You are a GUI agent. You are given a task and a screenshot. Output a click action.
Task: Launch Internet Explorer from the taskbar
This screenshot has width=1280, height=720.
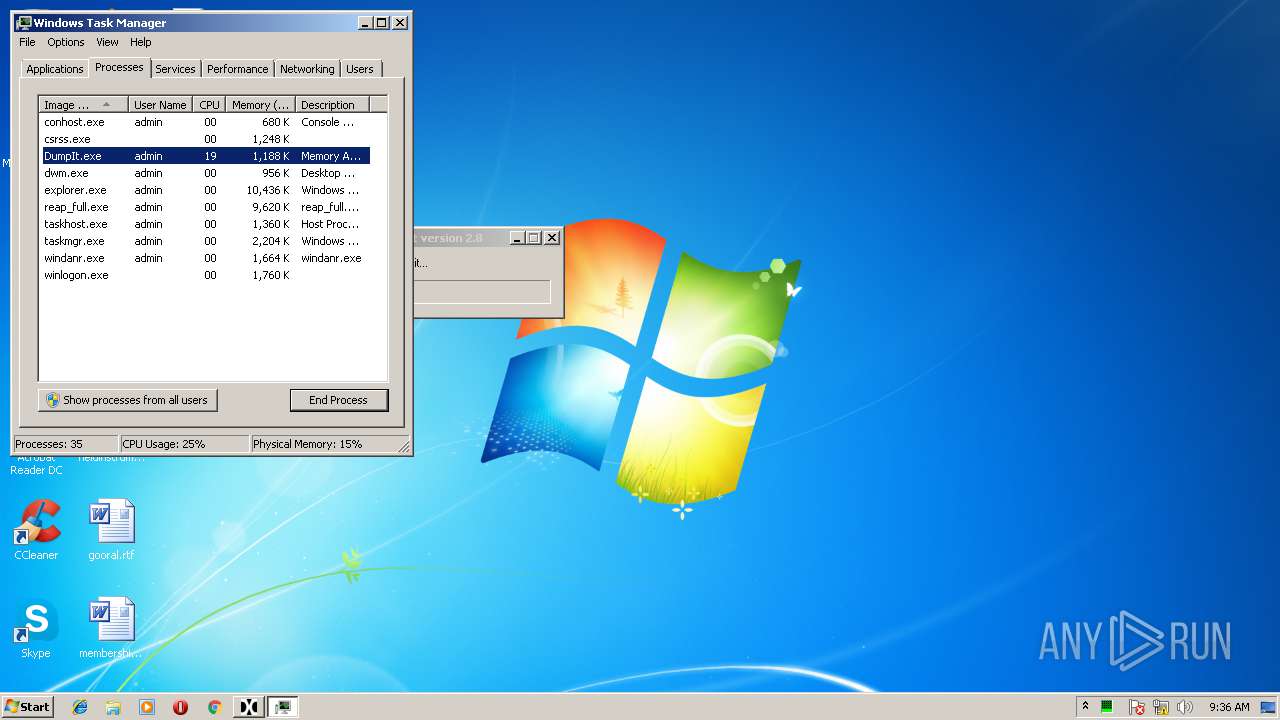coord(80,707)
